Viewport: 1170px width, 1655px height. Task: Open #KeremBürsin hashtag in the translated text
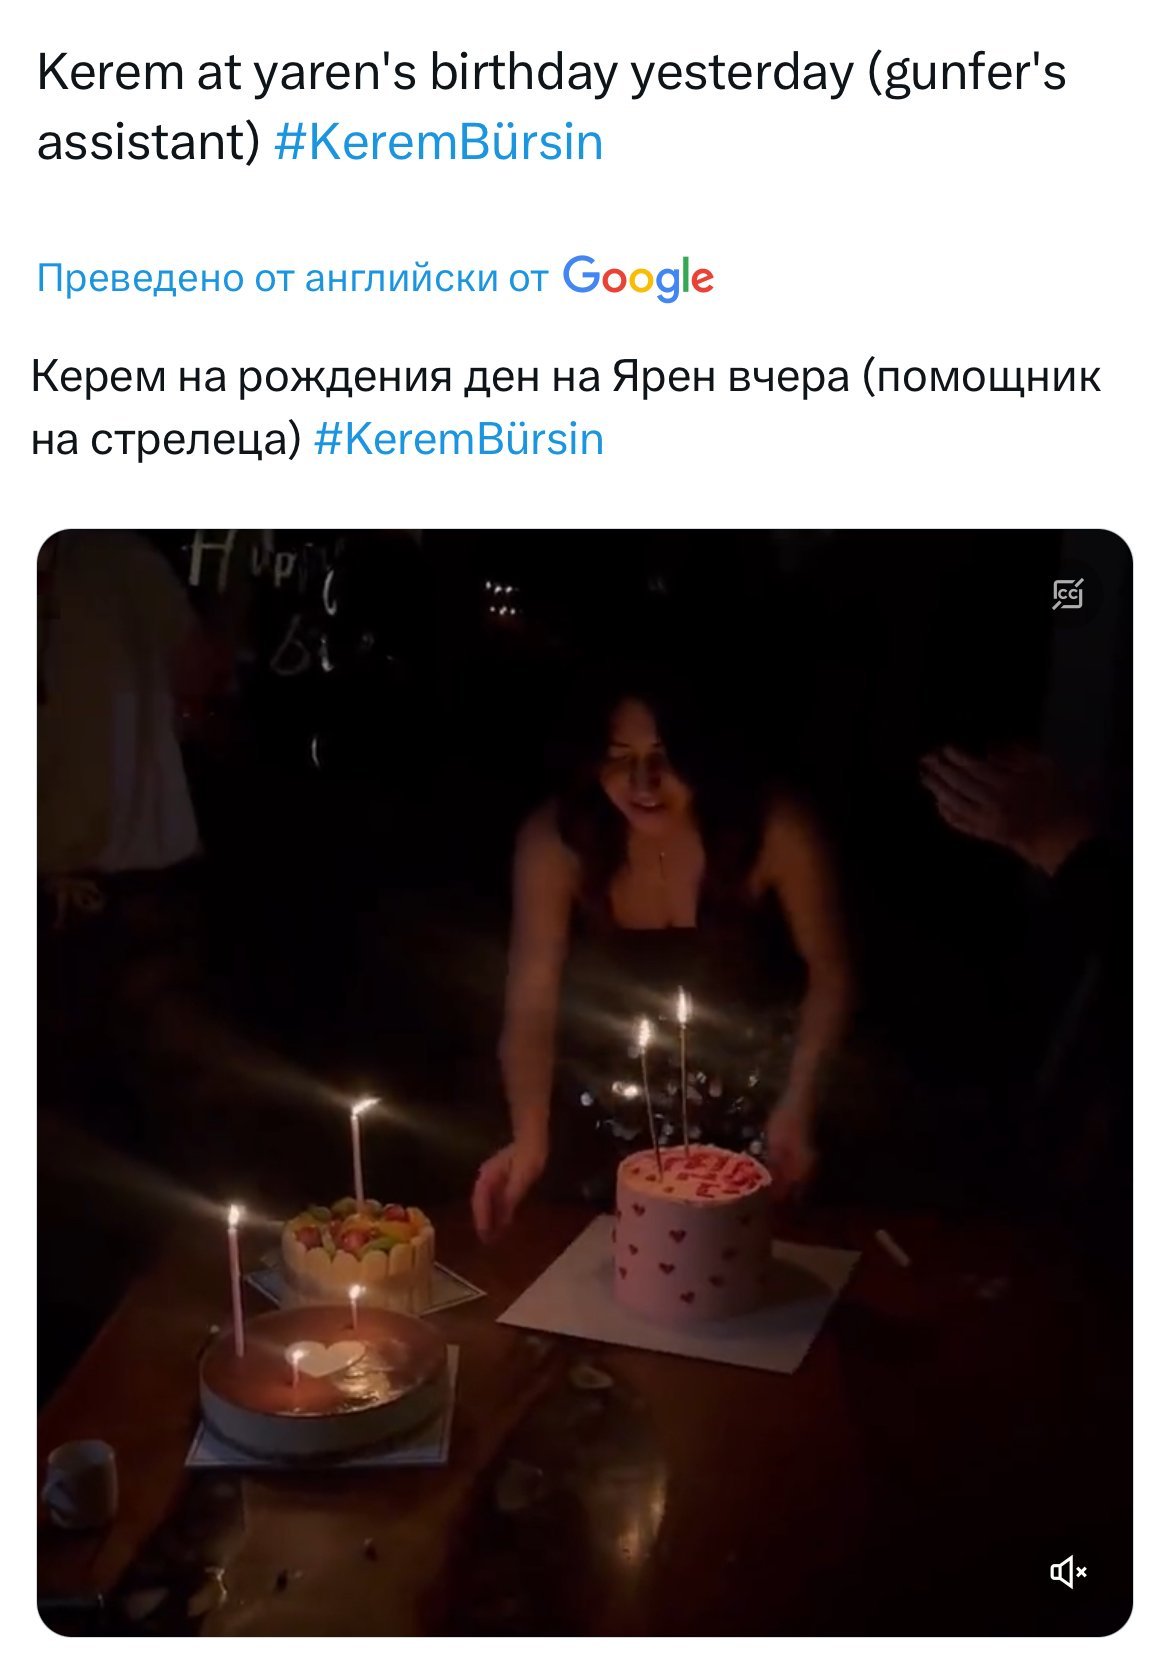(459, 439)
